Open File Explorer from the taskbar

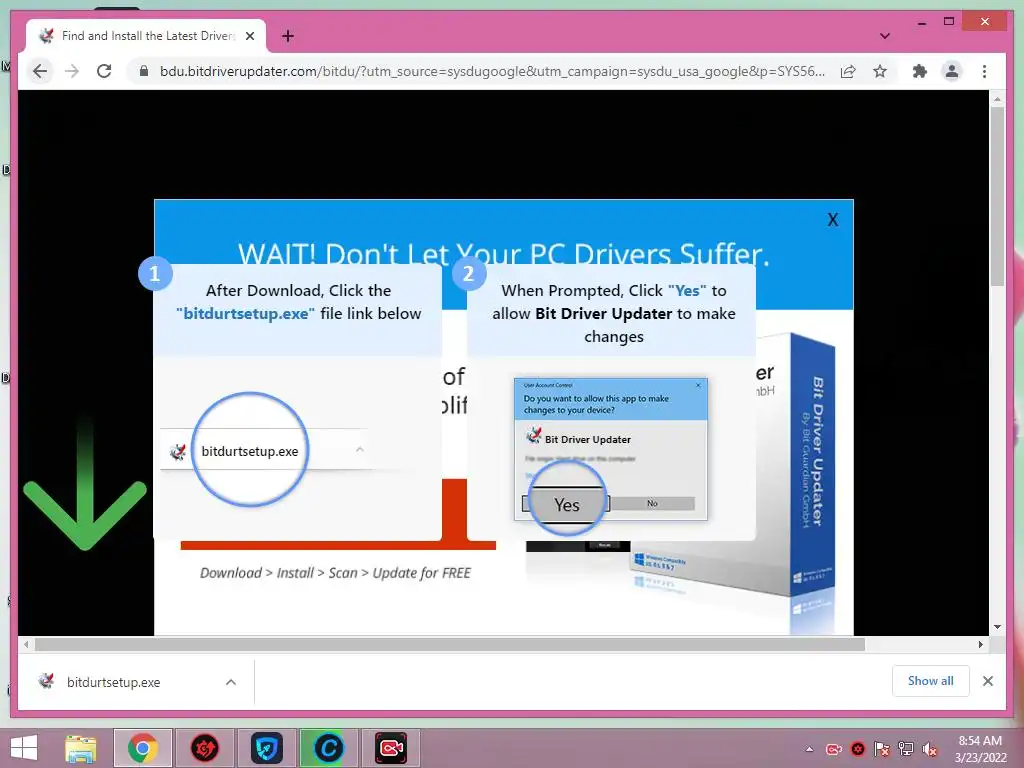[81, 748]
